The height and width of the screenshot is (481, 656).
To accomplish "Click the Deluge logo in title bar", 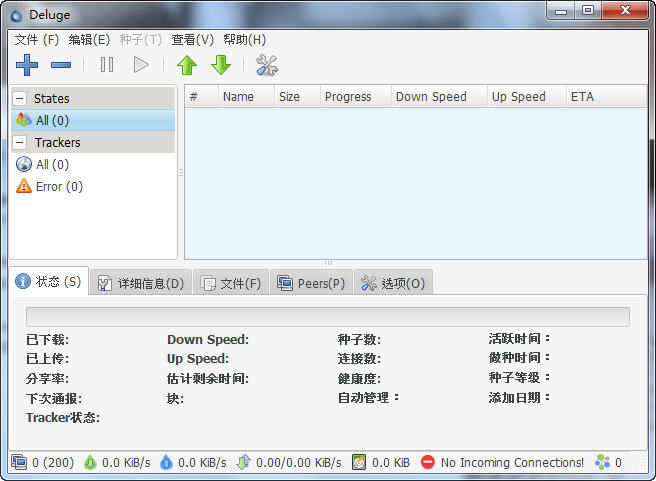I will 16,16.
